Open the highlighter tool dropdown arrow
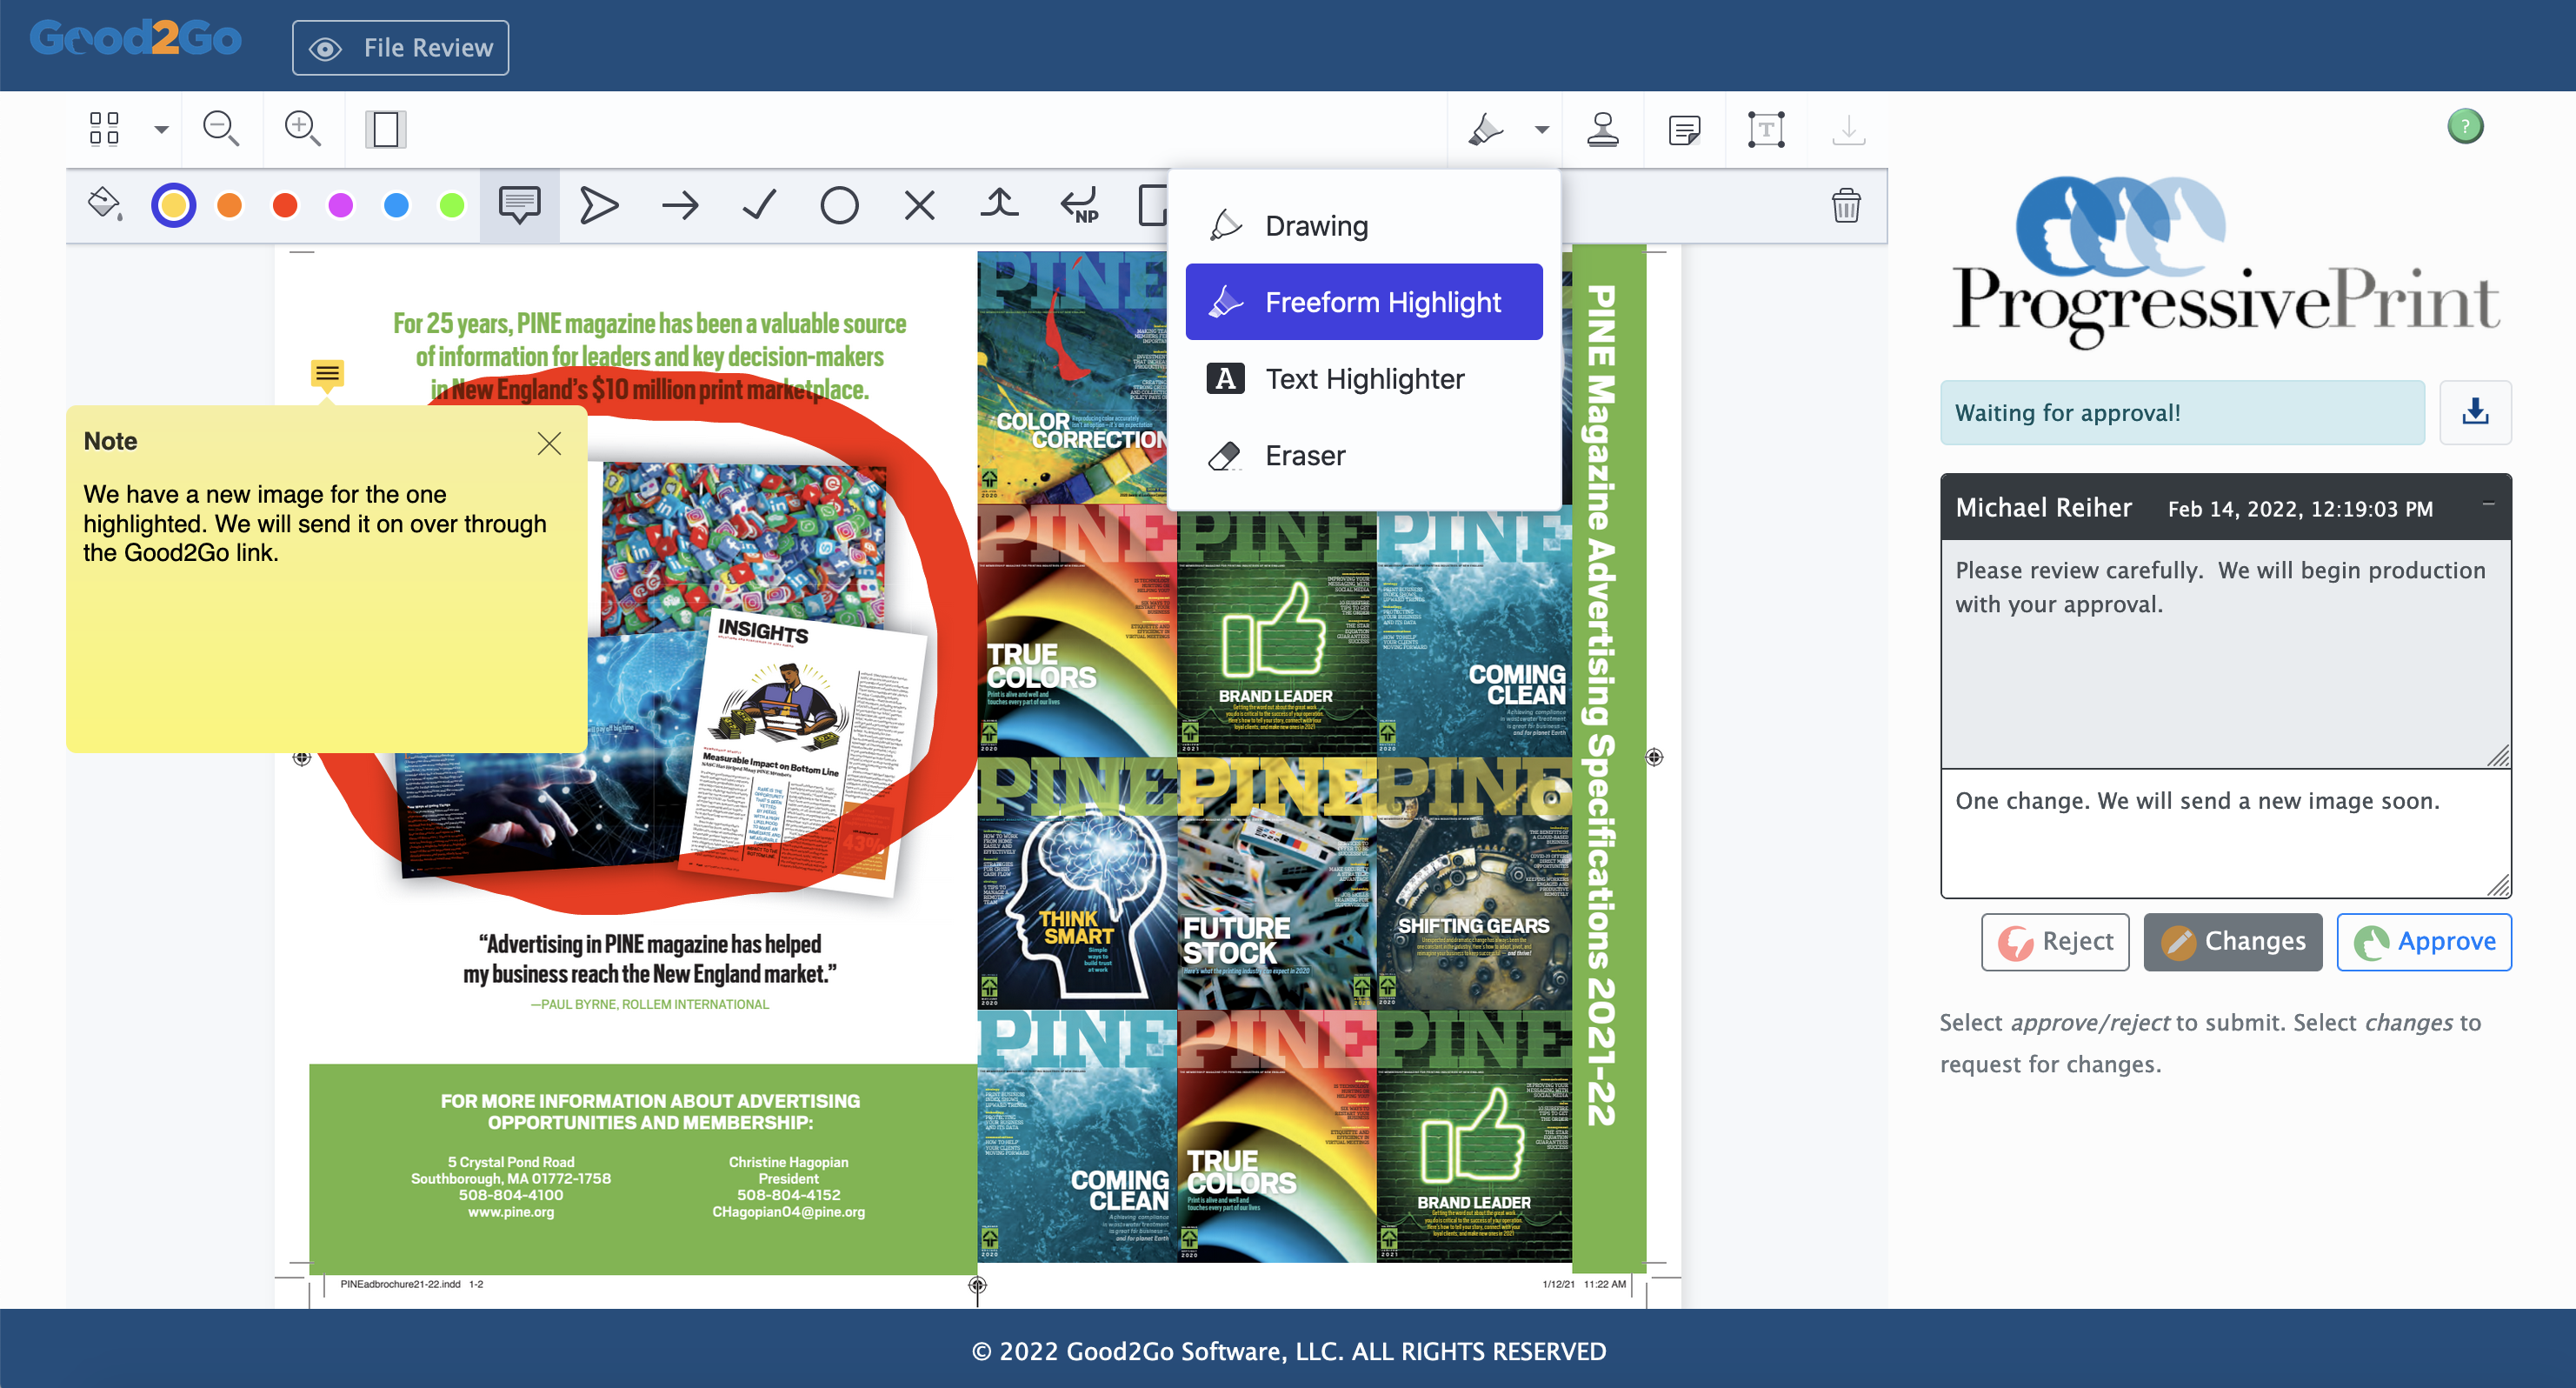Image resolution: width=2576 pixels, height=1388 pixels. [1542, 130]
